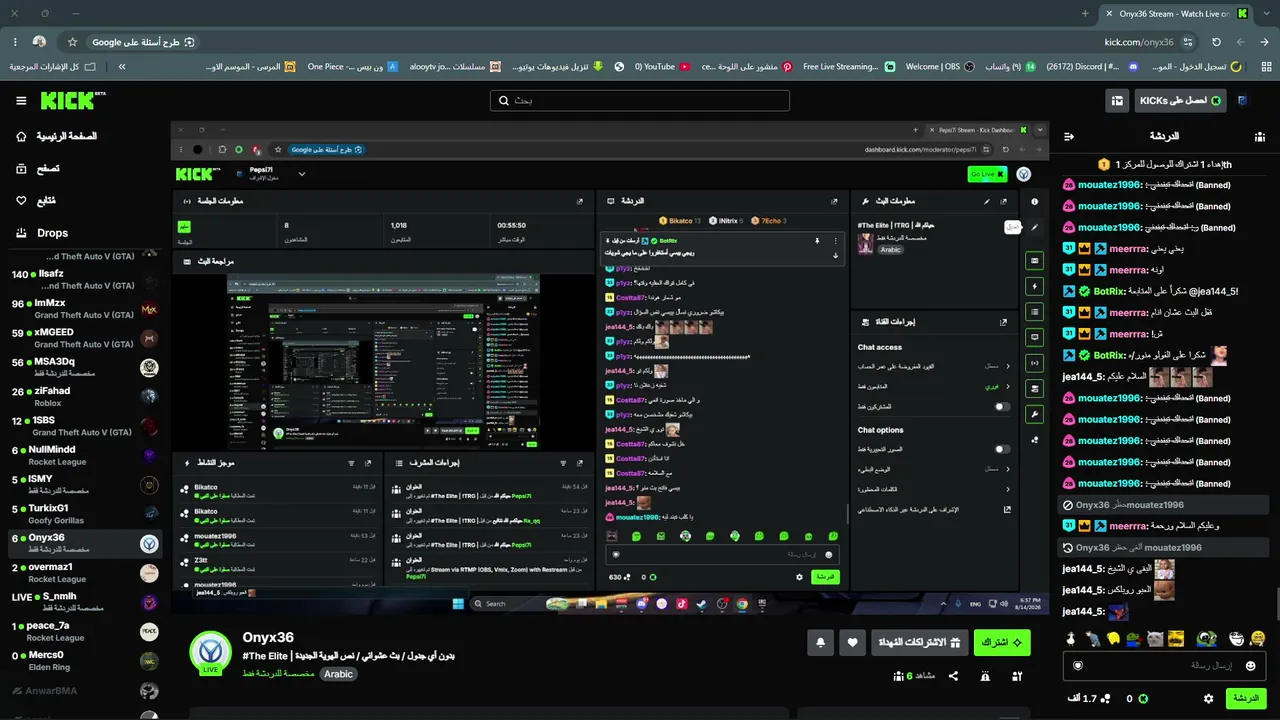
Task: Send the cat emote in chat
Action: (1155, 639)
